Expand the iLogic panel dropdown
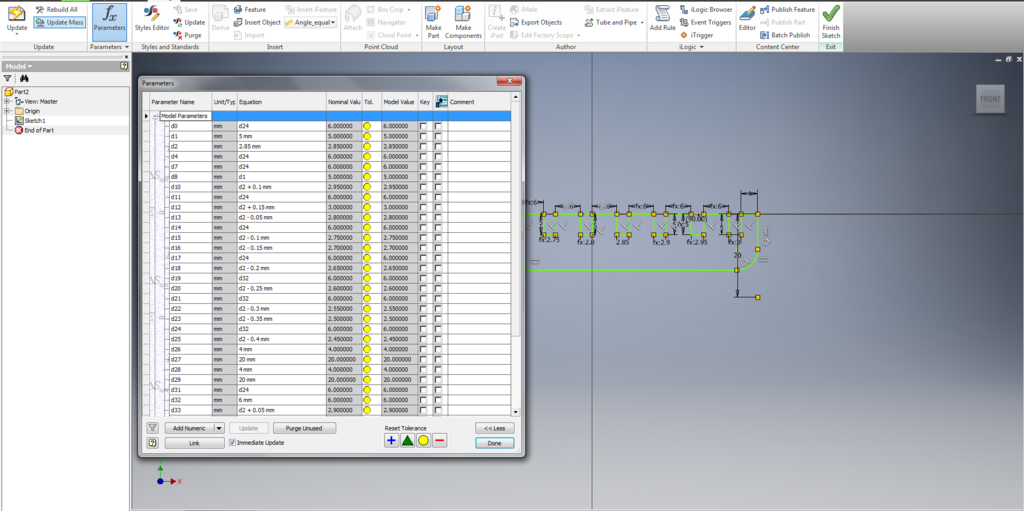1024x511 pixels. [x=701, y=47]
